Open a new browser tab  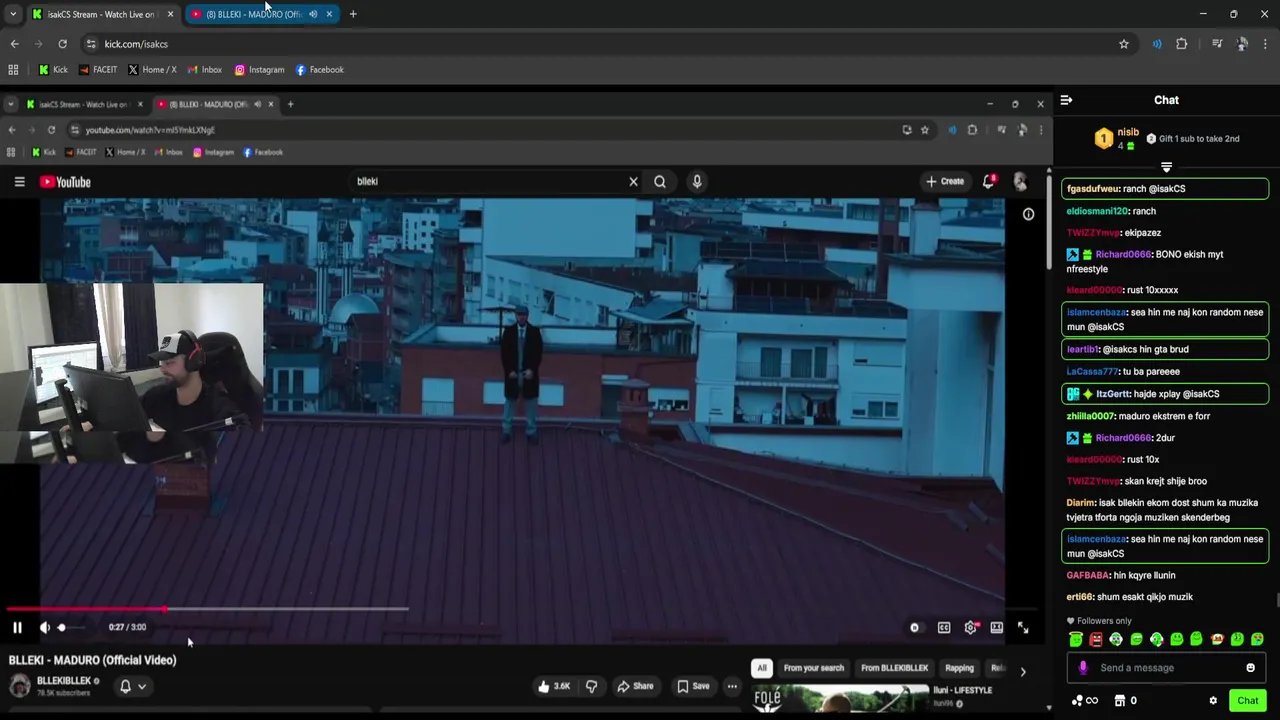[x=353, y=14]
